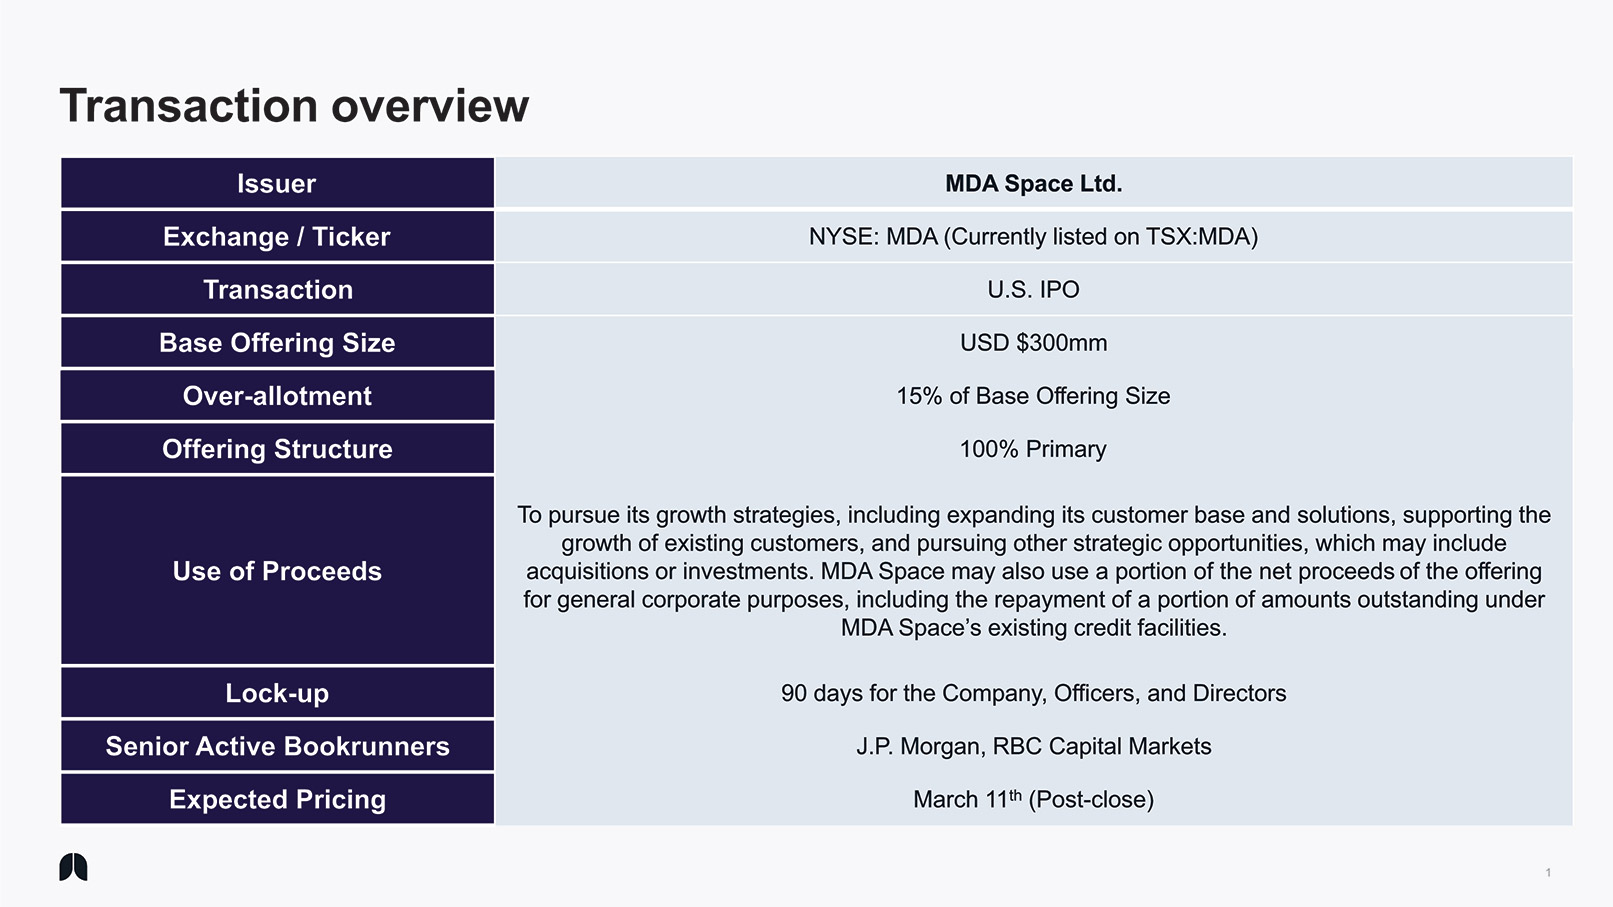Select the Exchange / Ticker header cell
Screen dimensions: 1613x907
[277, 237]
